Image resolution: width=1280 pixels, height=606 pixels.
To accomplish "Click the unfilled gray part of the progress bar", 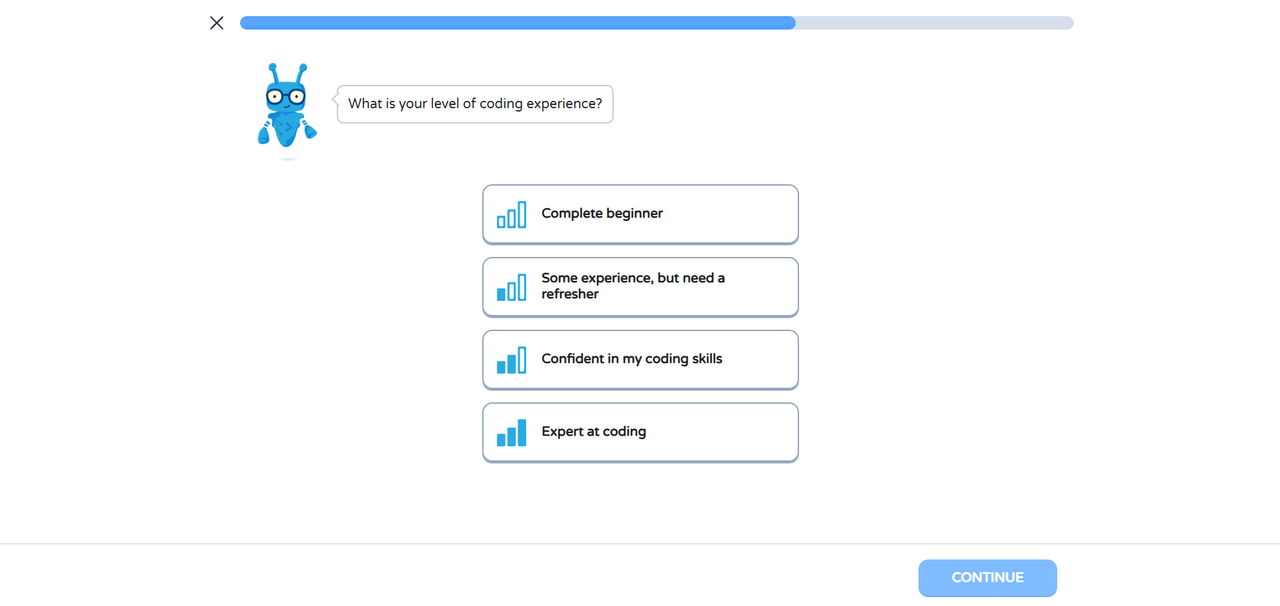I will (x=935, y=23).
